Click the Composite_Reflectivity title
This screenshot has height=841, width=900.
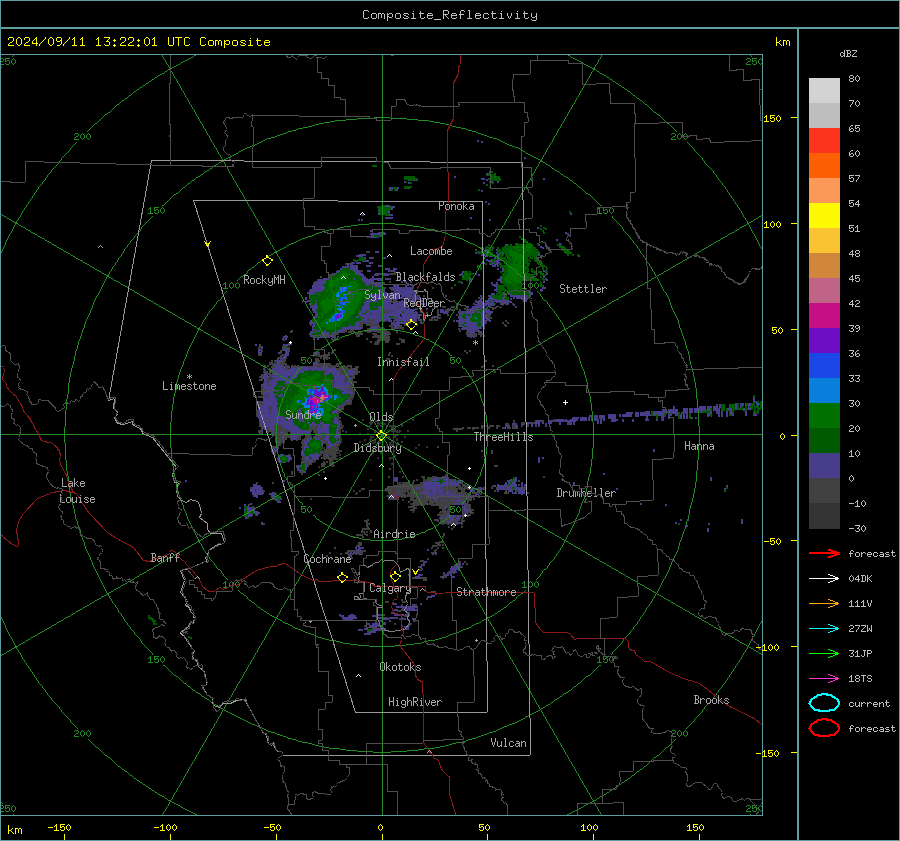[x=450, y=15]
